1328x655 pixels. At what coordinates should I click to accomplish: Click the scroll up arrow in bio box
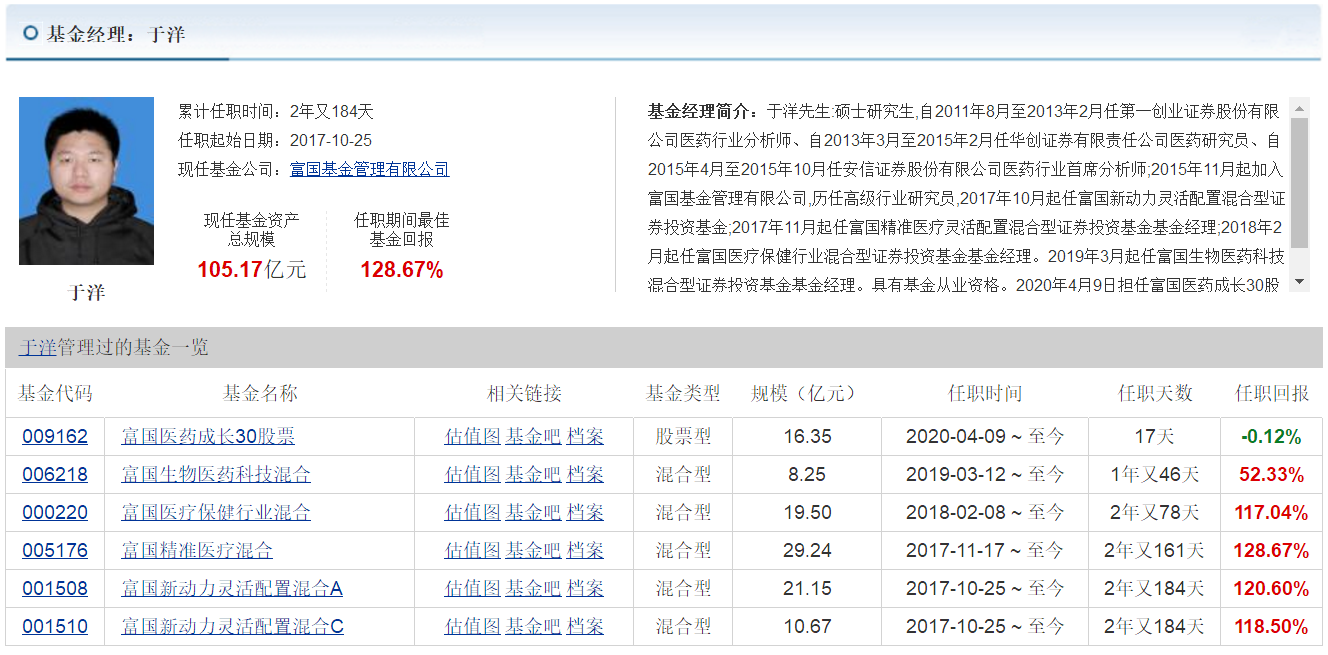tap(1299, 108)
